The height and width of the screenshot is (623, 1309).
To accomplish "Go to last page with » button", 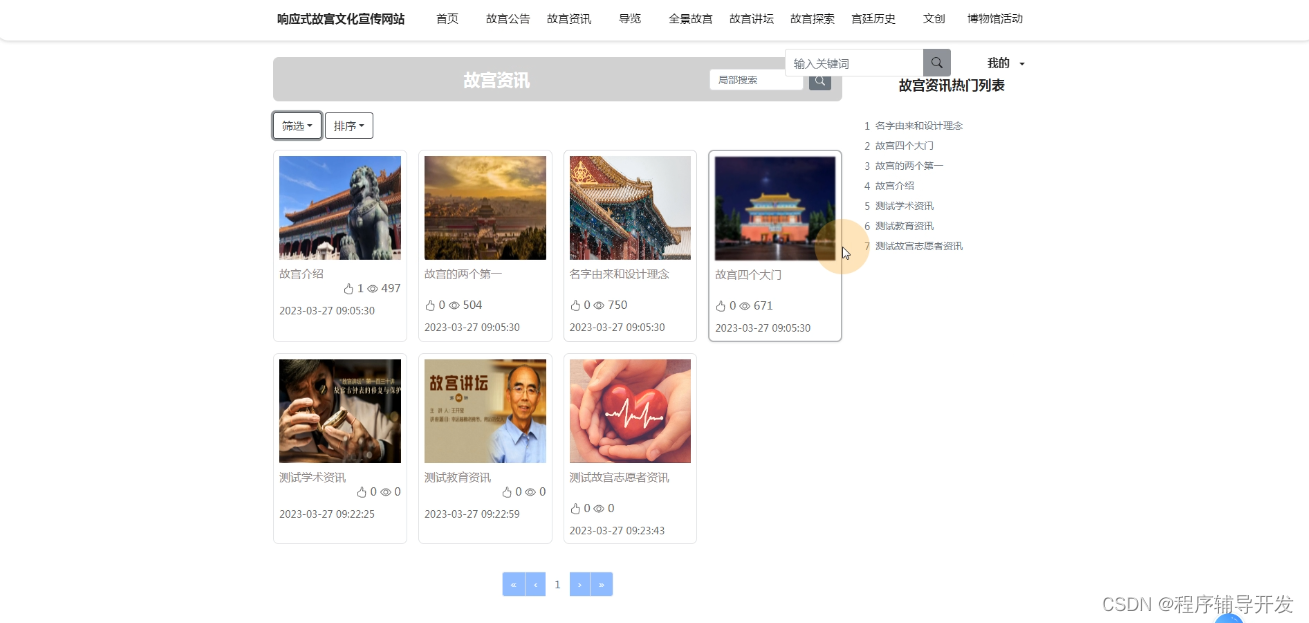I will click(x=602, y=584).
